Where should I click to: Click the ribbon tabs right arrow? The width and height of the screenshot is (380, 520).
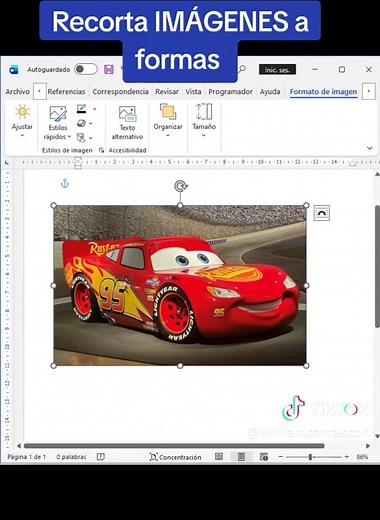(x=369, y=91)
